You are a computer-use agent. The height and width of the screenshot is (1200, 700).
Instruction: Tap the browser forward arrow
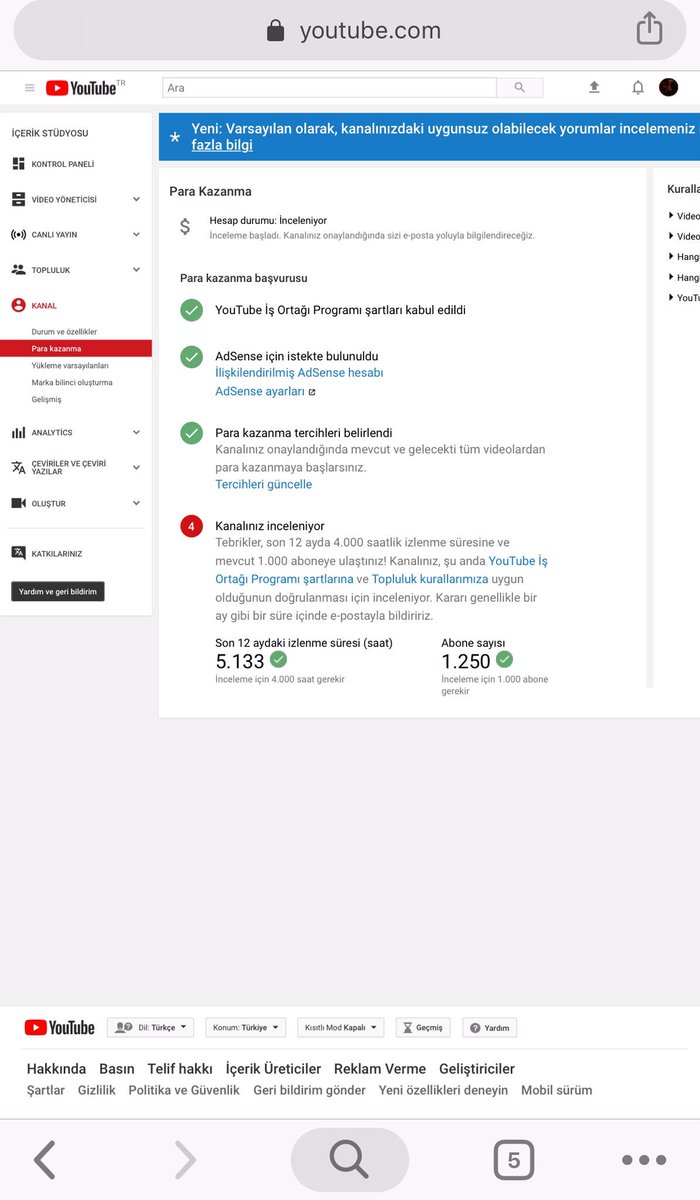click(x=185, y=1160)
